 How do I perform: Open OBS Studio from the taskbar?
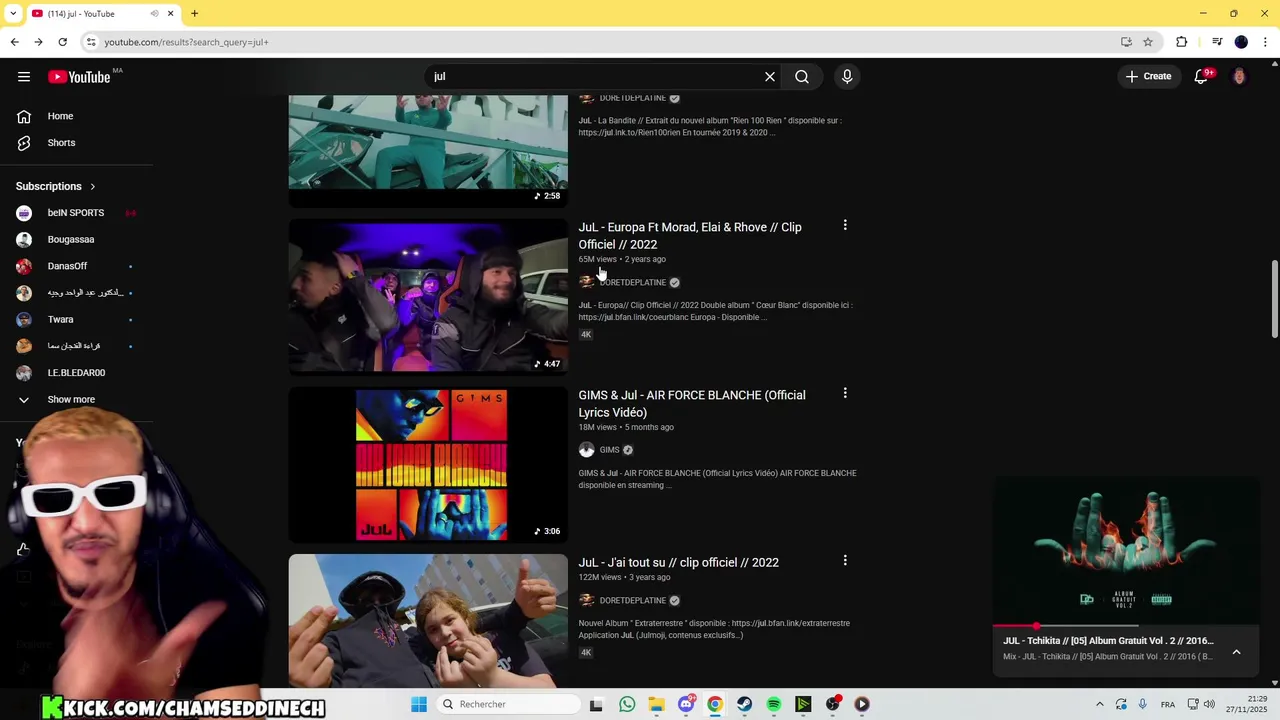click(833, 704)
